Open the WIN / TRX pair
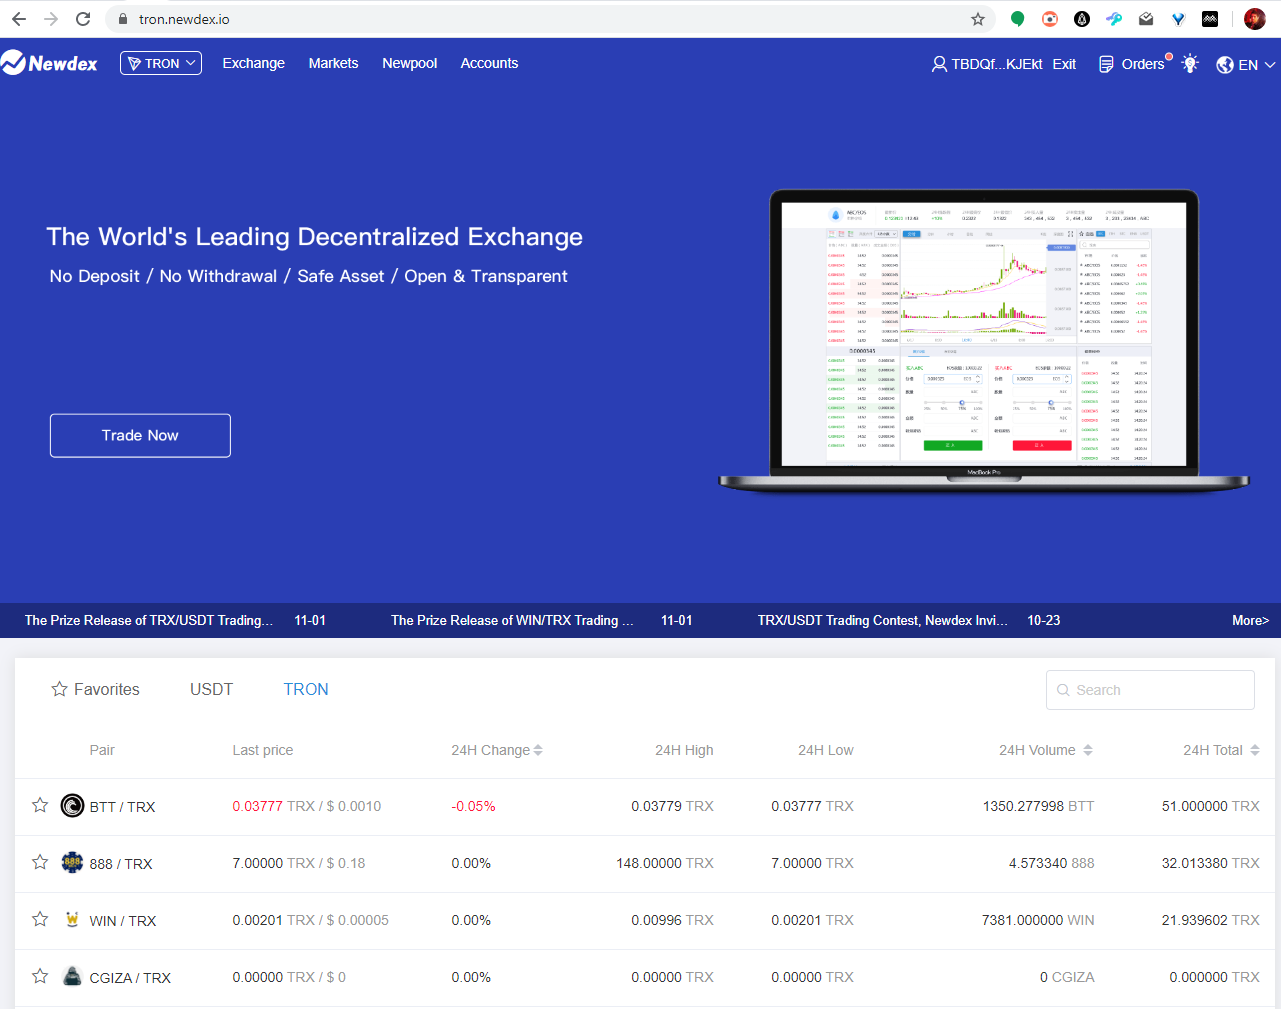This screenshot has width=1281, height=1009. (x=123, y=921)
